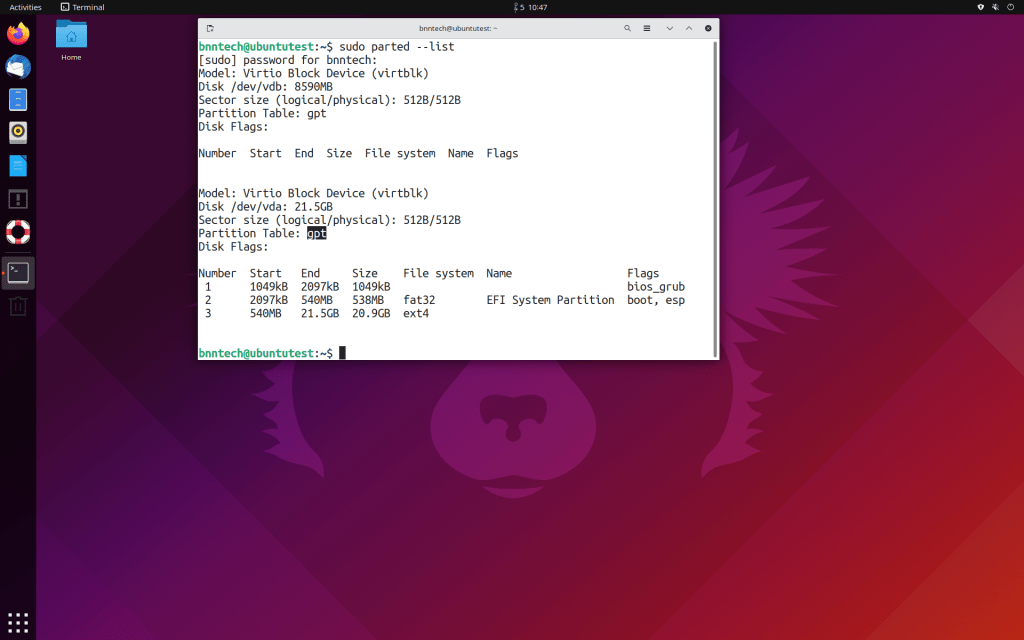This screenshot has width=1024, height=640.
Task: Launch Rhythmbox music player
Action: pos(18,132)
